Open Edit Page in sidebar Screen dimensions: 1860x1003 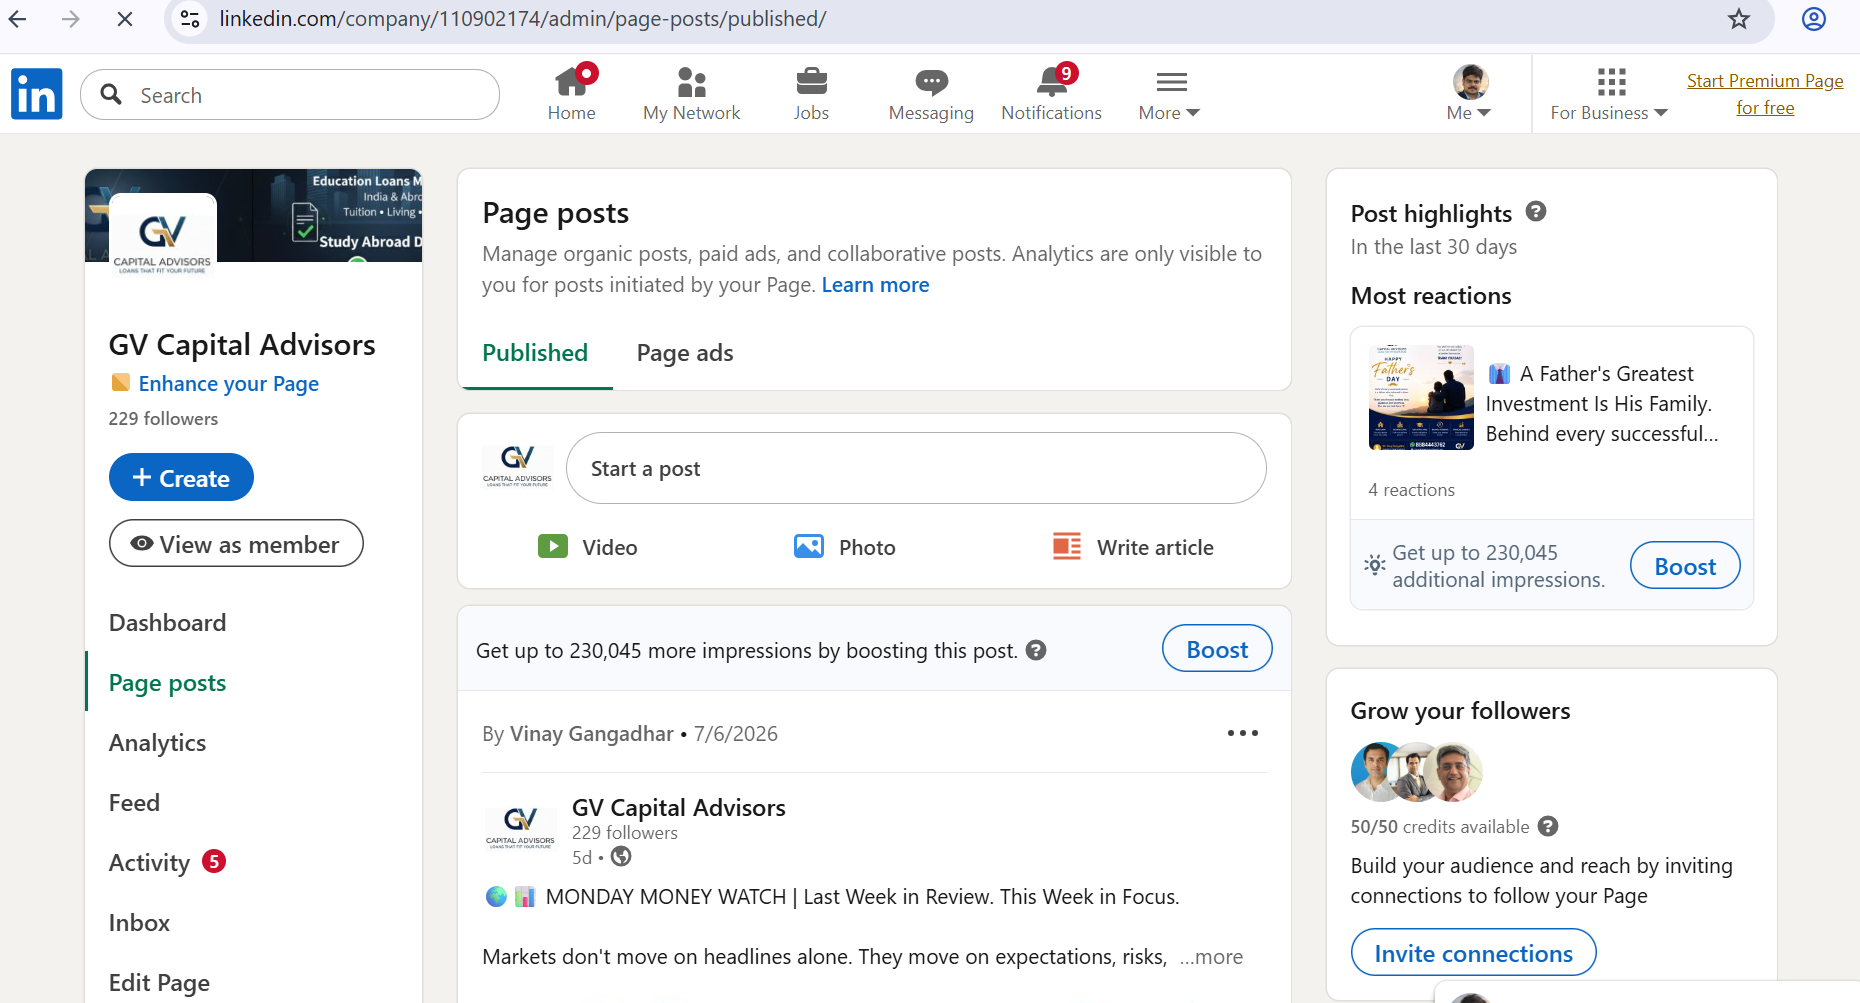coord(159,983)
